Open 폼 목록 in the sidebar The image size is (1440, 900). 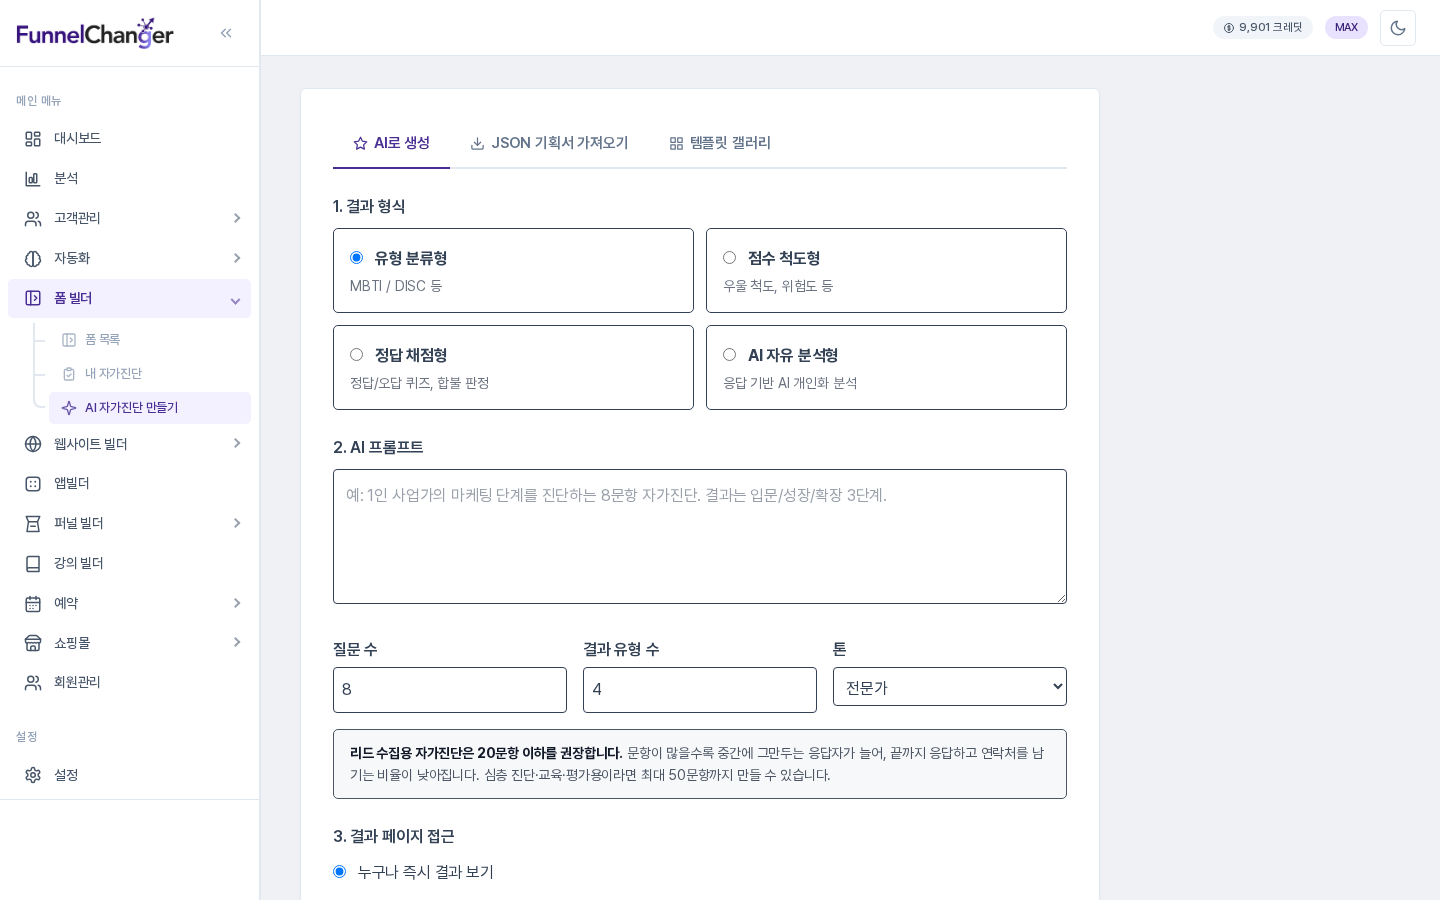tap(150, 340)
